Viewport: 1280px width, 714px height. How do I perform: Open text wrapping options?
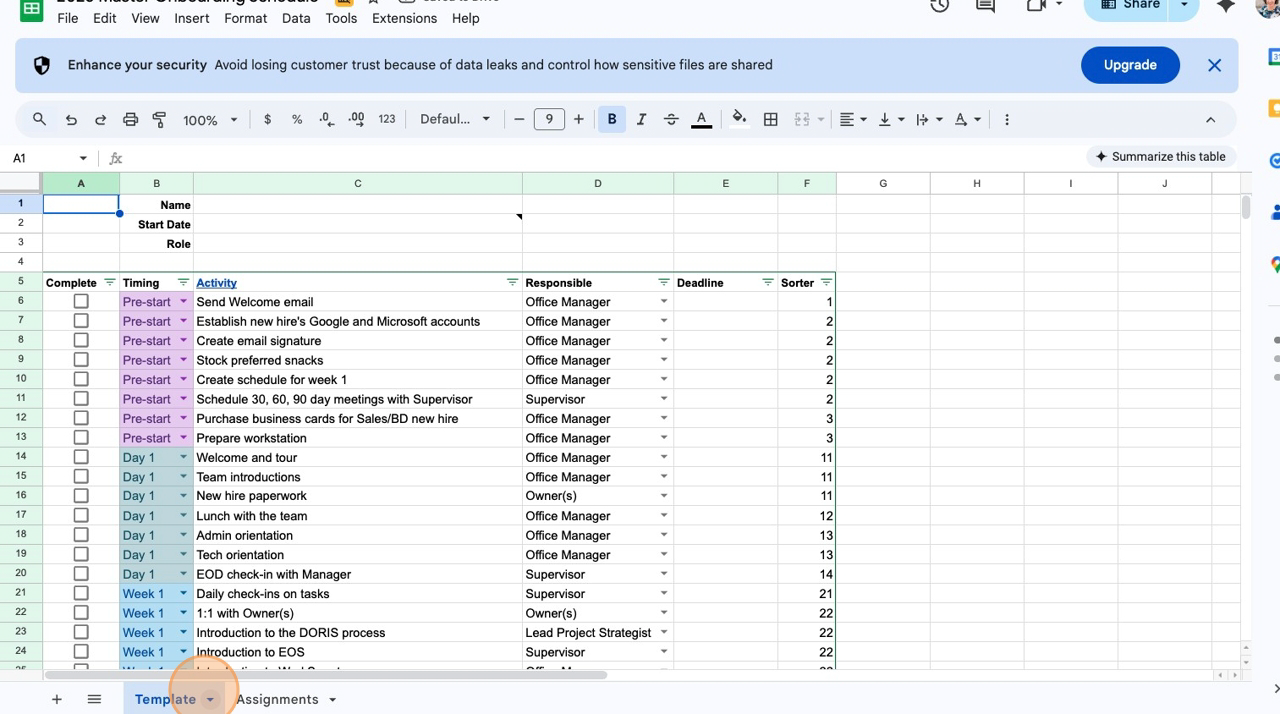coord(929,119)
